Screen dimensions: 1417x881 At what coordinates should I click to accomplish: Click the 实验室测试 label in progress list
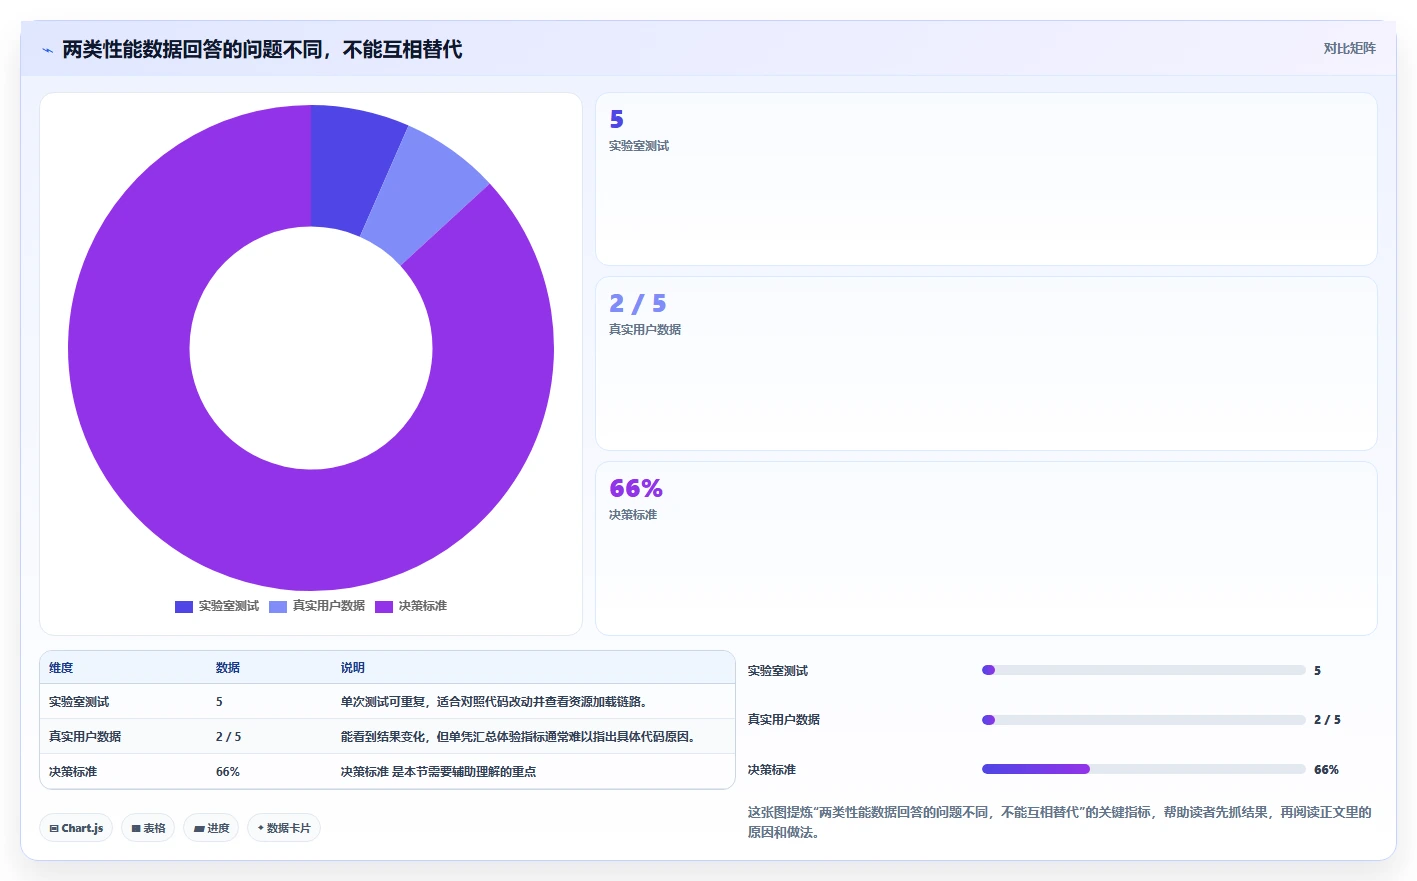tap(778, 671)
